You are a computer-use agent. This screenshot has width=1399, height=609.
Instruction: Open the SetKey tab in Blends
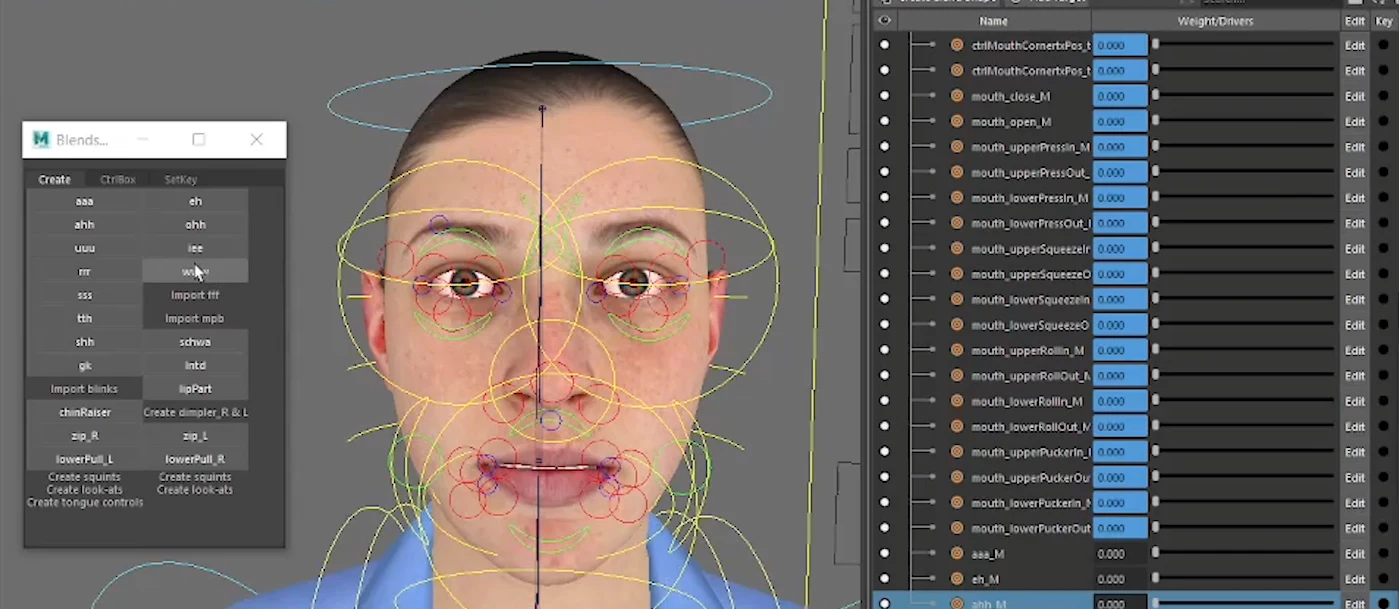(x=181, y=180)
